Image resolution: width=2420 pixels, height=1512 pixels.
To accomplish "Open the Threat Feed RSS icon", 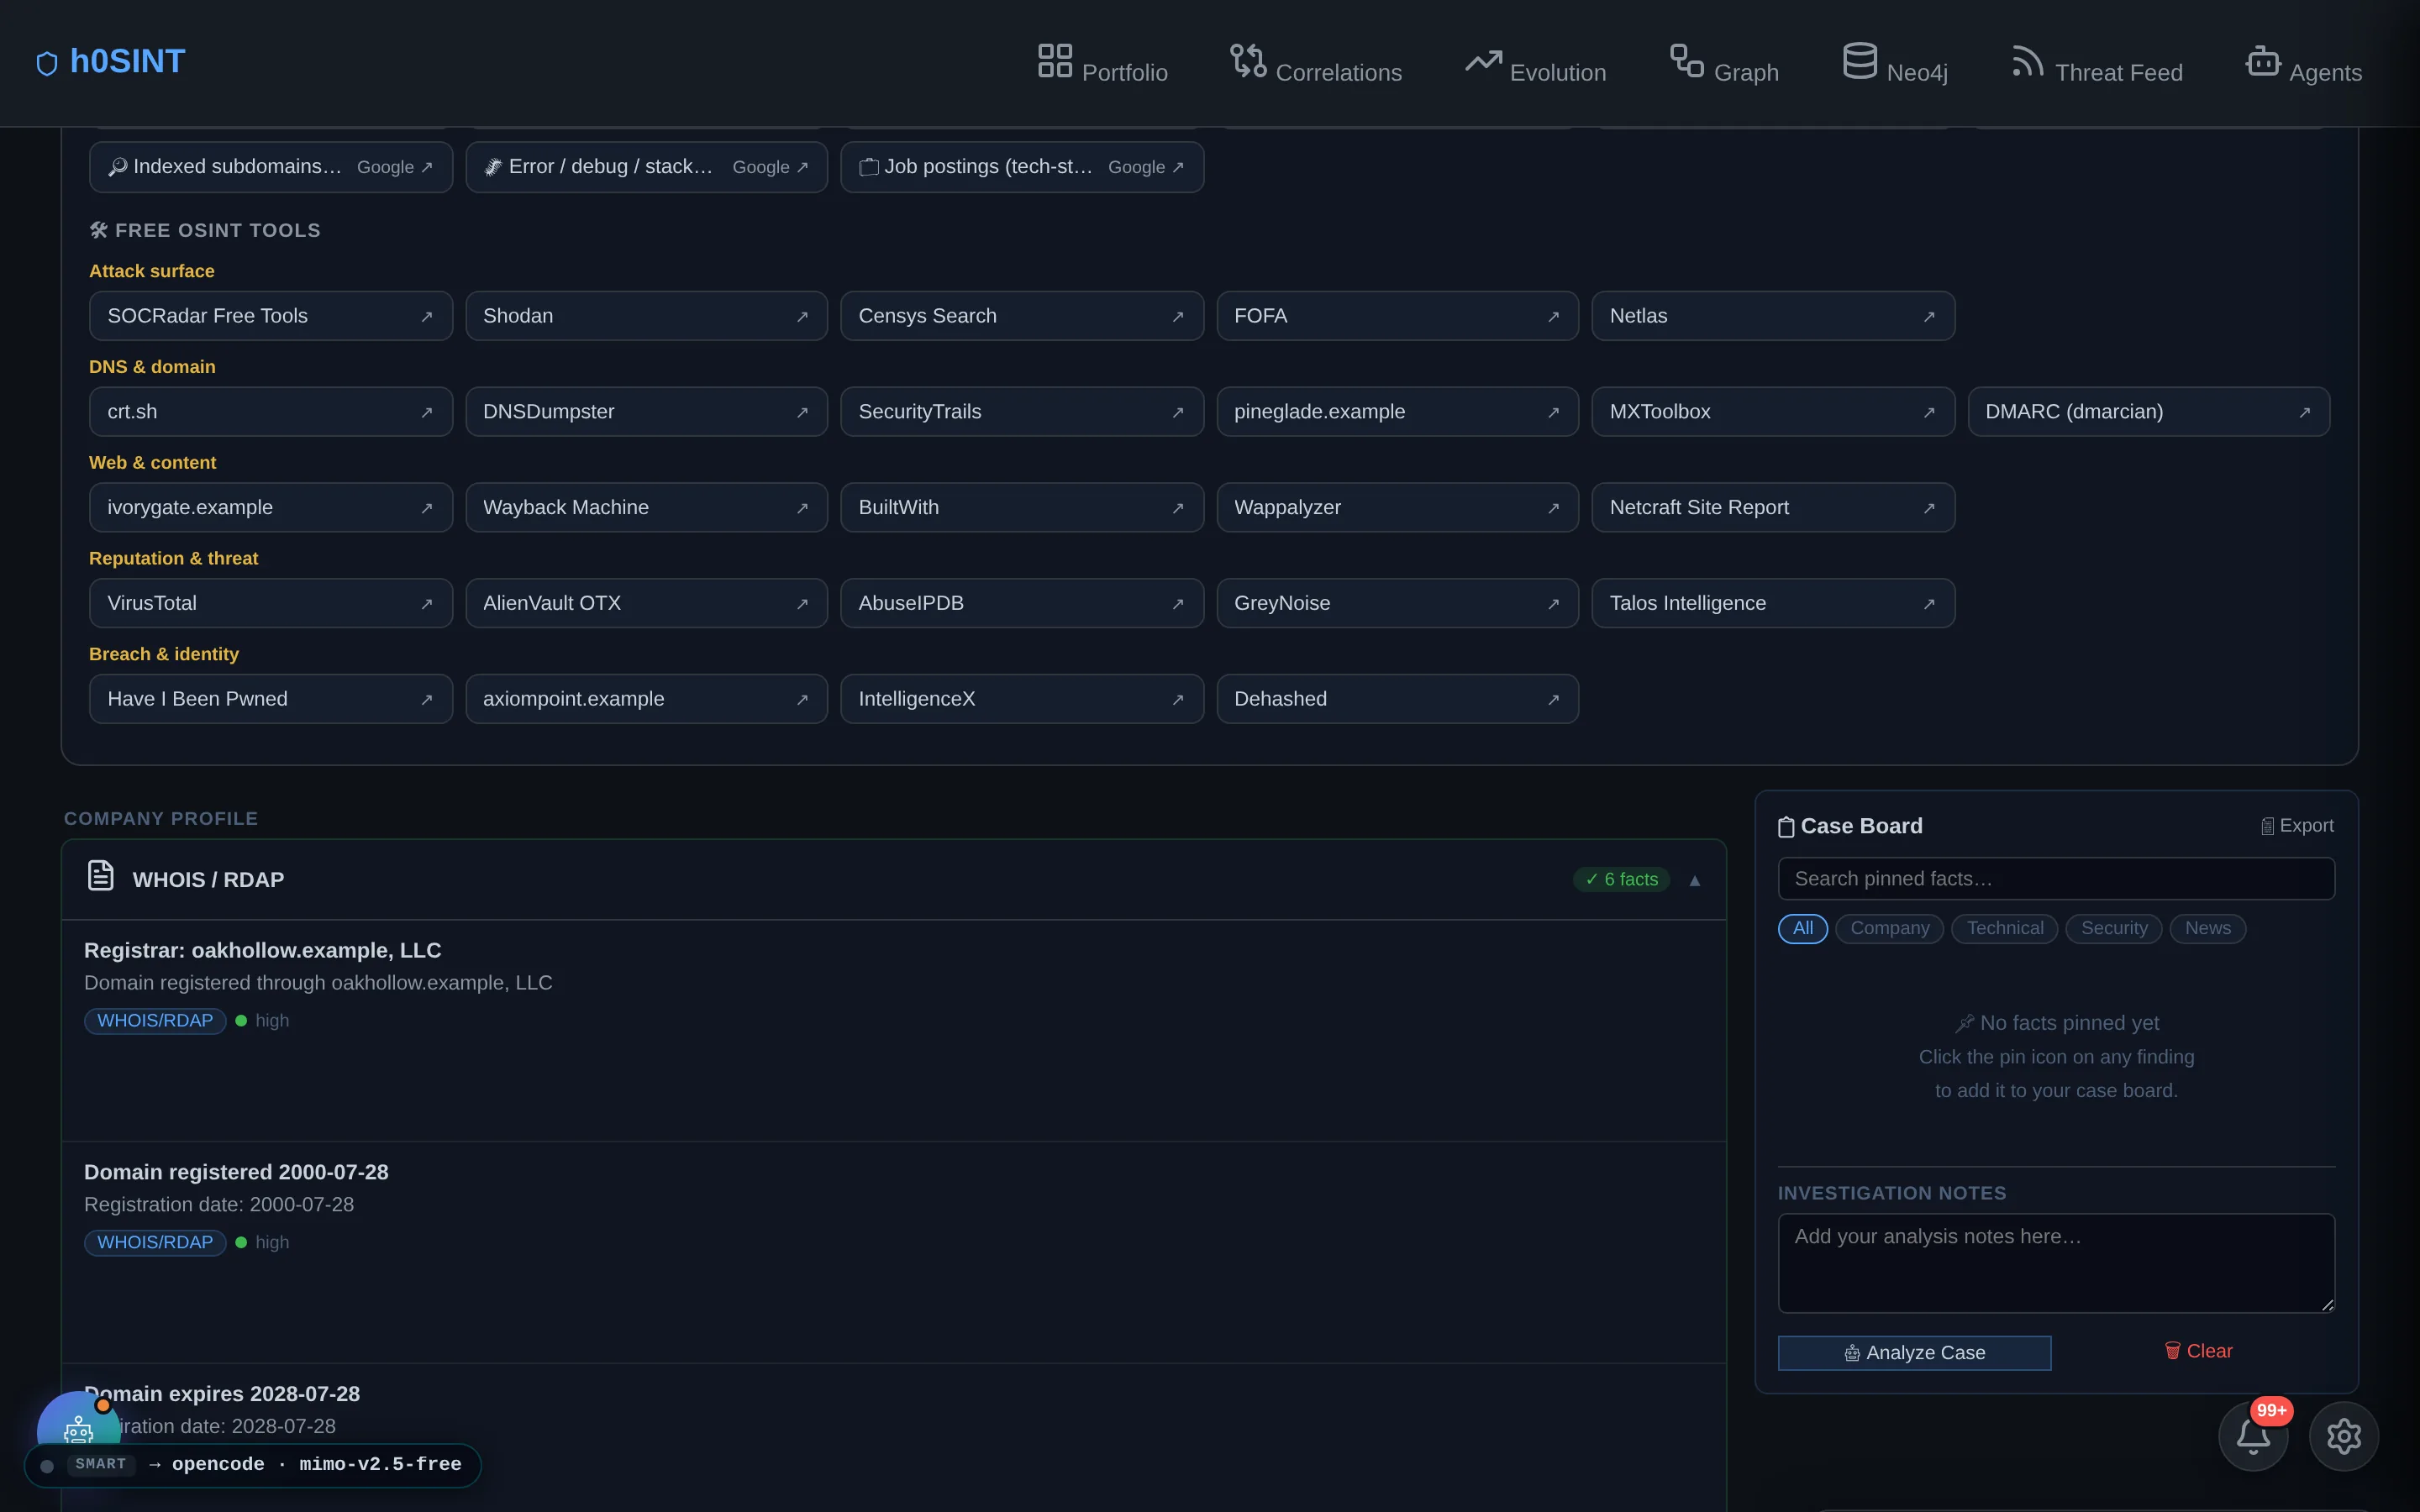I will (x=2027, y=60).
